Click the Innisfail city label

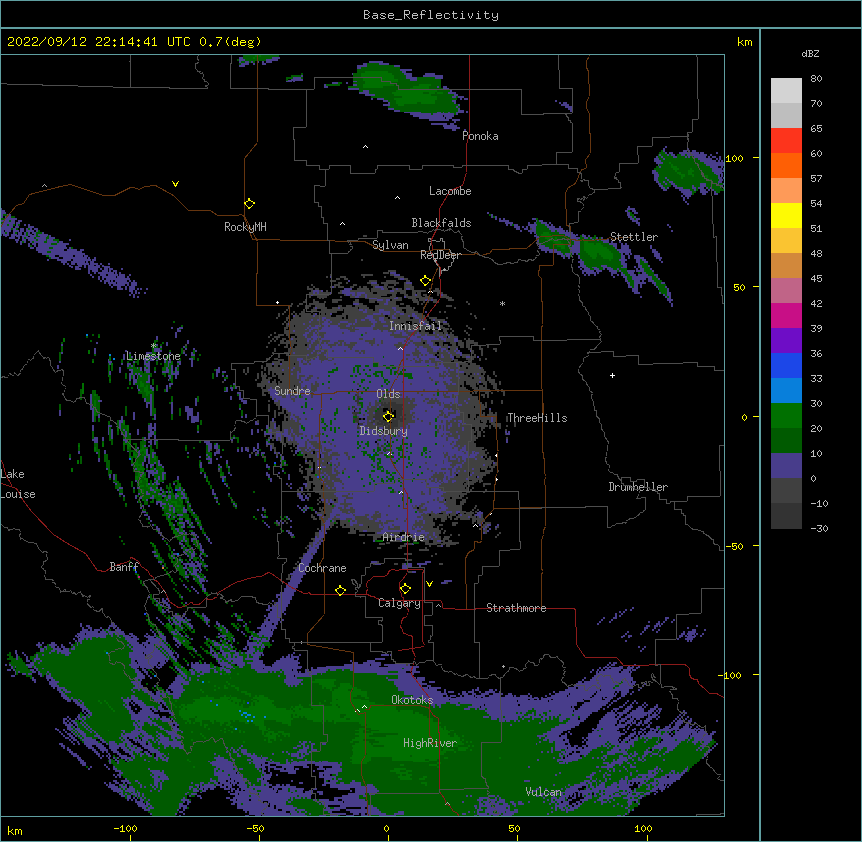pyautogui.click(x=416, y=326)
